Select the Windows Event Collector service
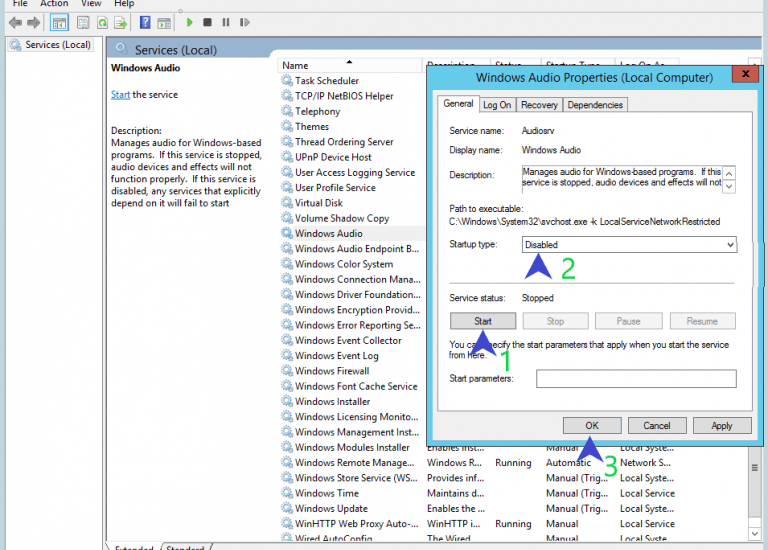The height and width of the screenshot is (550, 768). pos(348,340)
